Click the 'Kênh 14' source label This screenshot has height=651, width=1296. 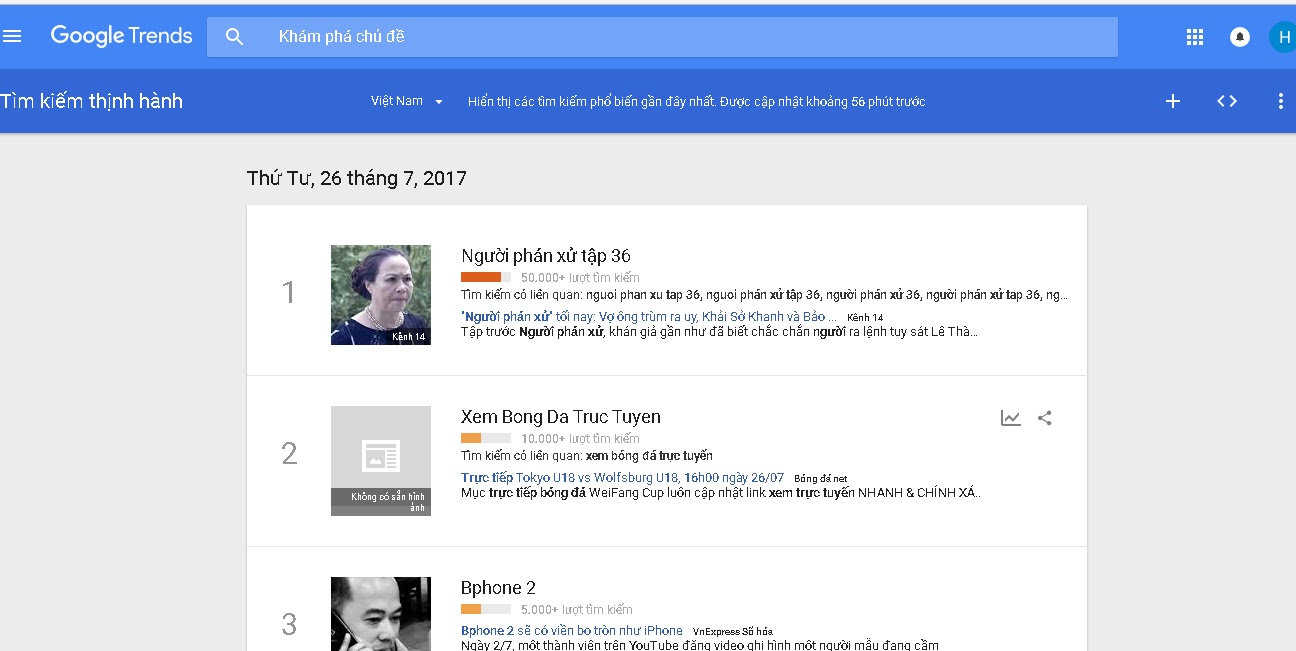pos(865,318)
